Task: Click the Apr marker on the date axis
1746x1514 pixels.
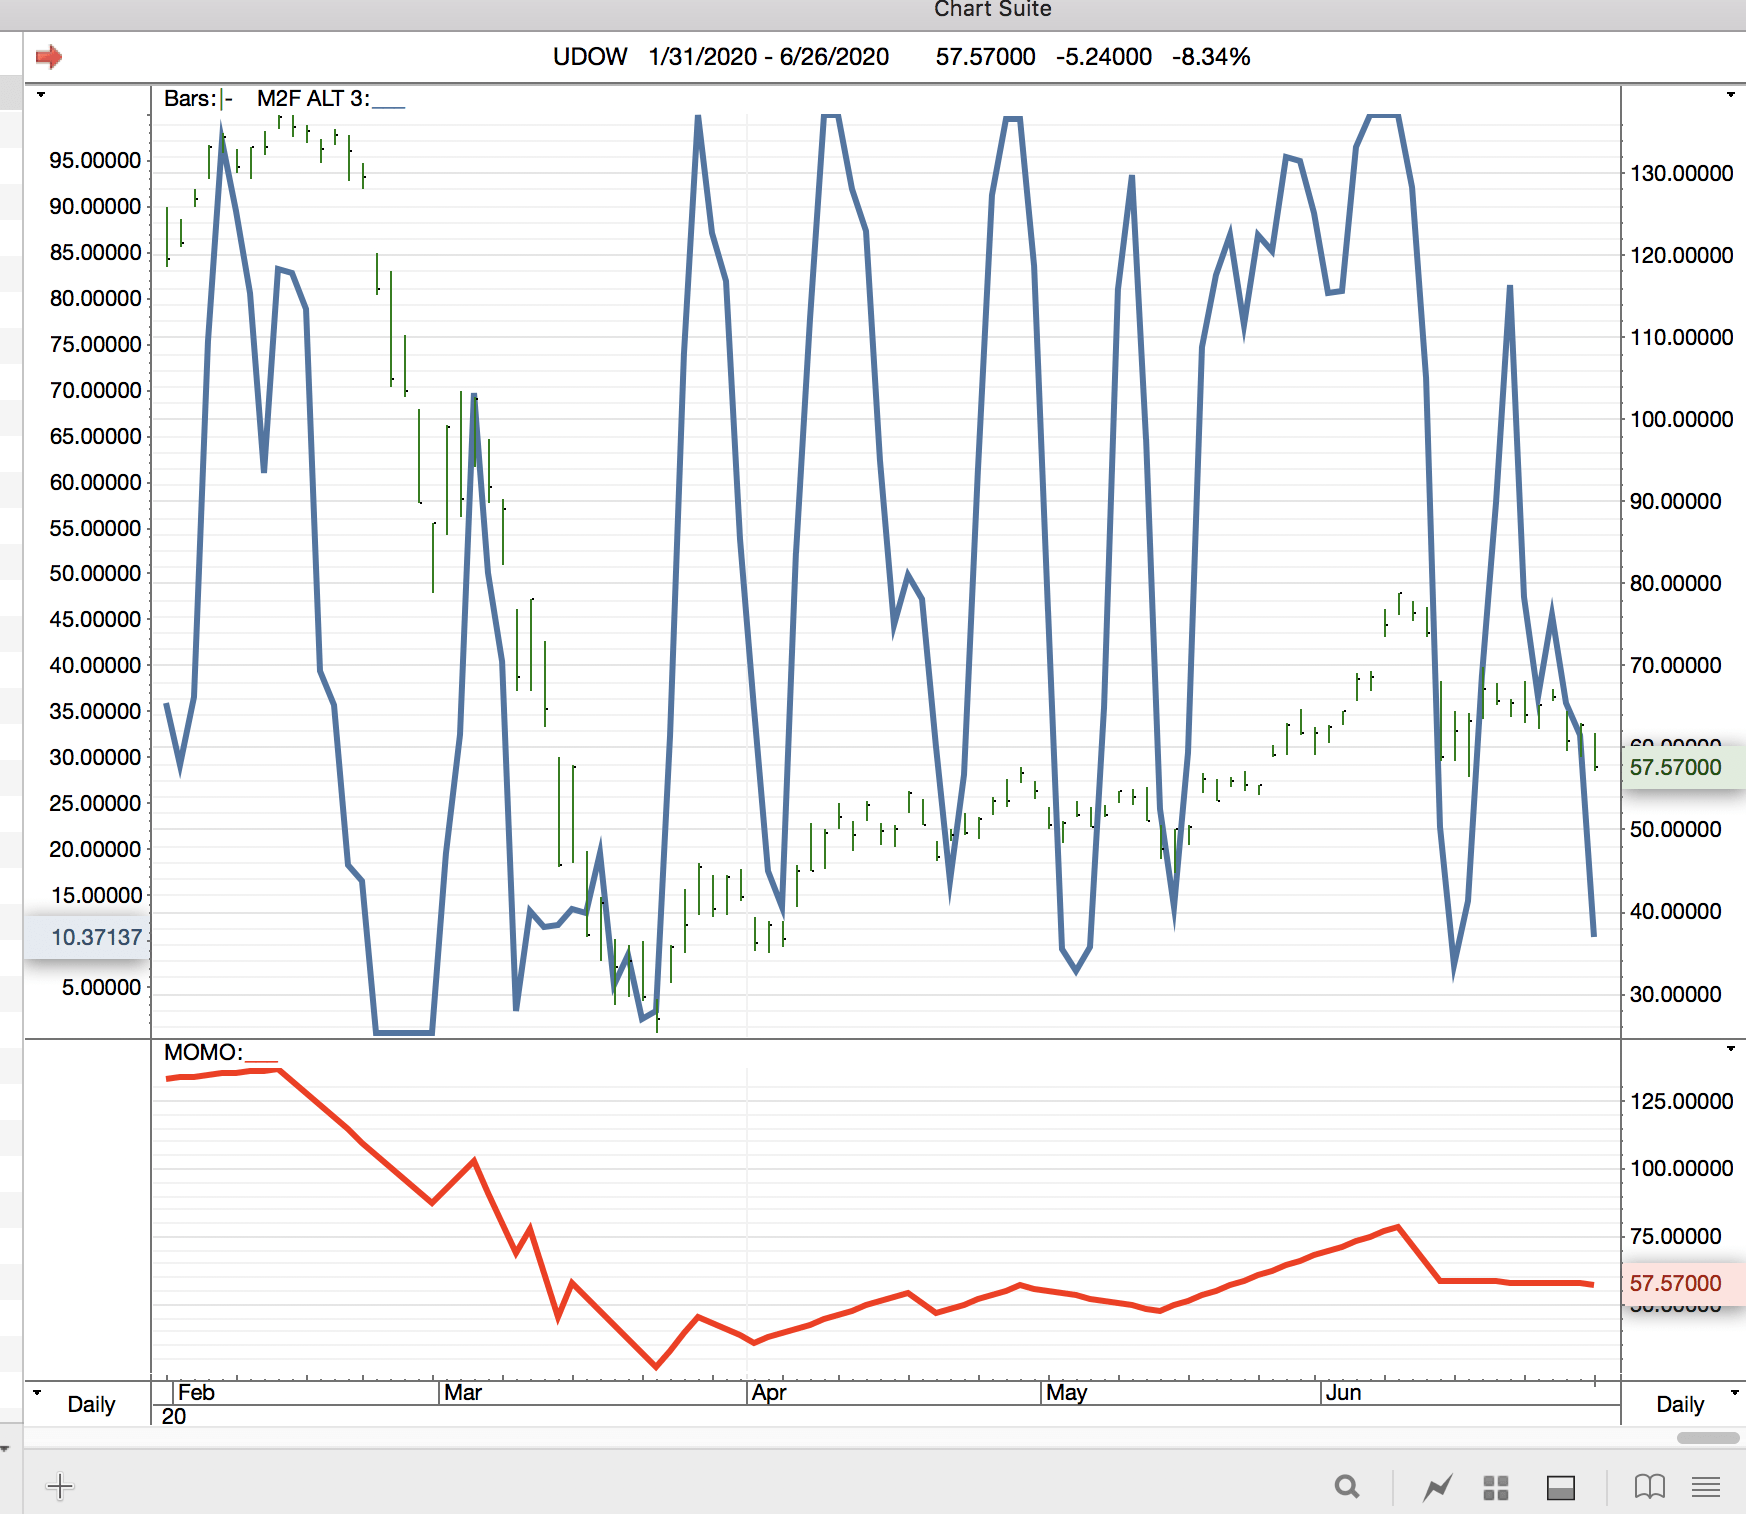Action: (769, 1392)
